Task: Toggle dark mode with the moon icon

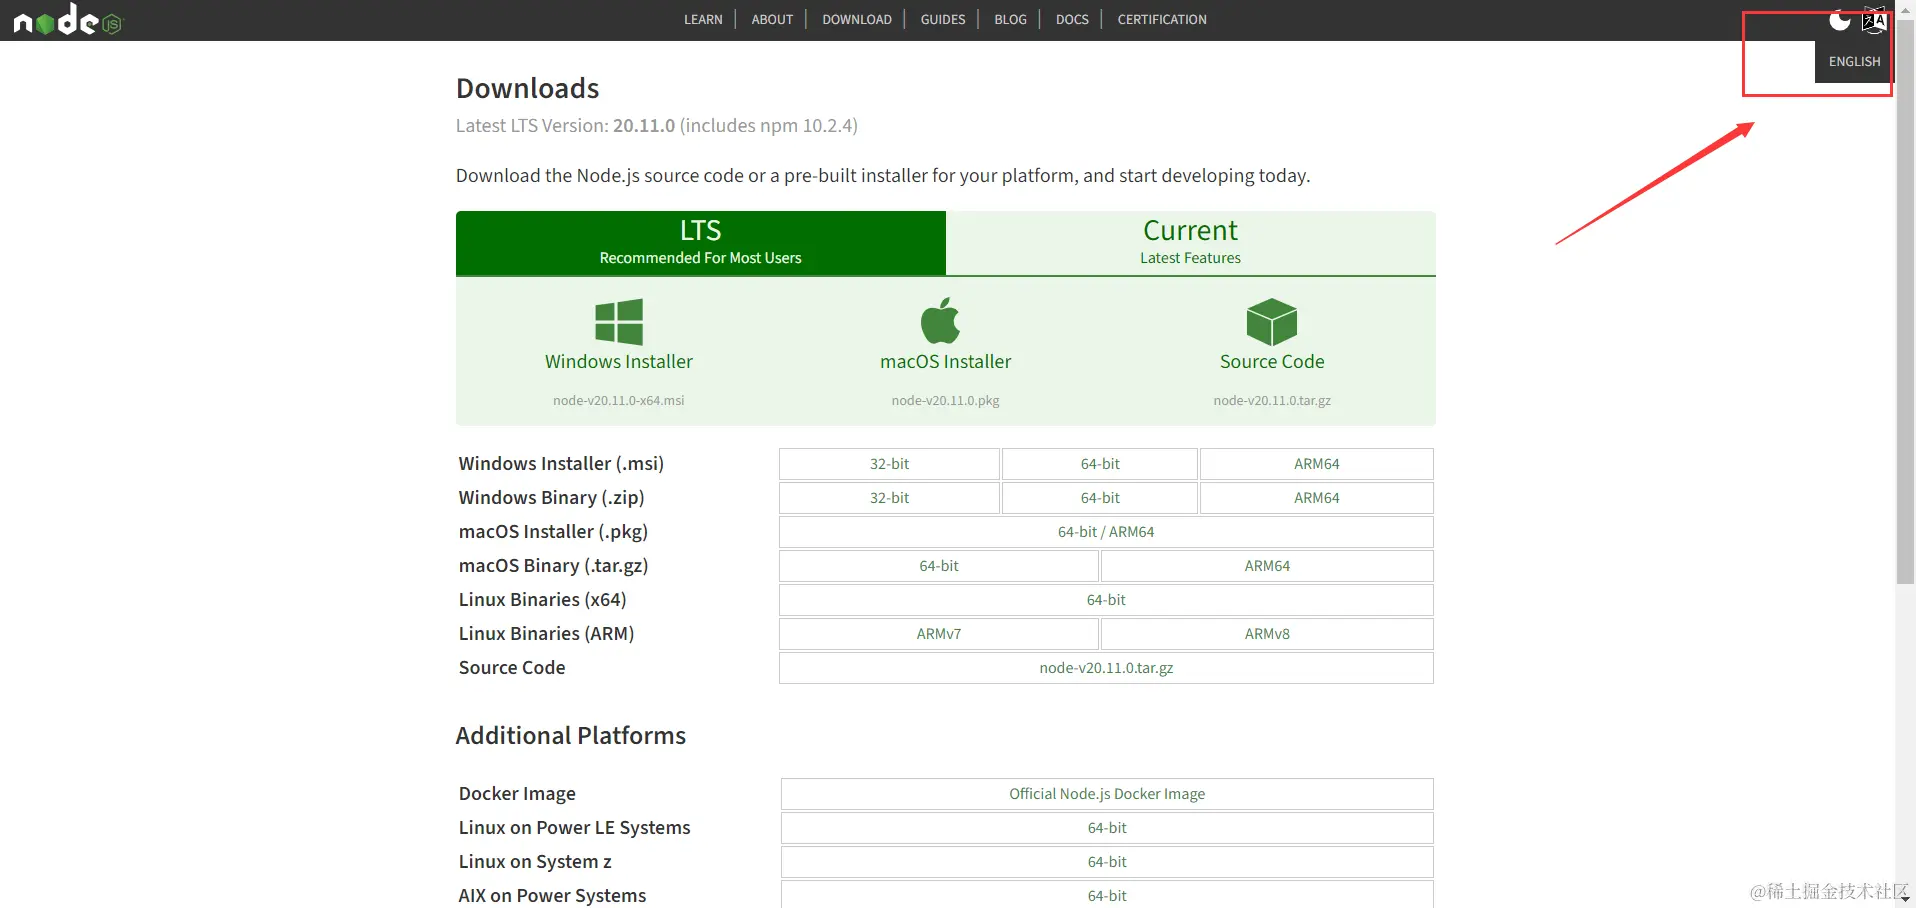Action: click(1839, 20)
